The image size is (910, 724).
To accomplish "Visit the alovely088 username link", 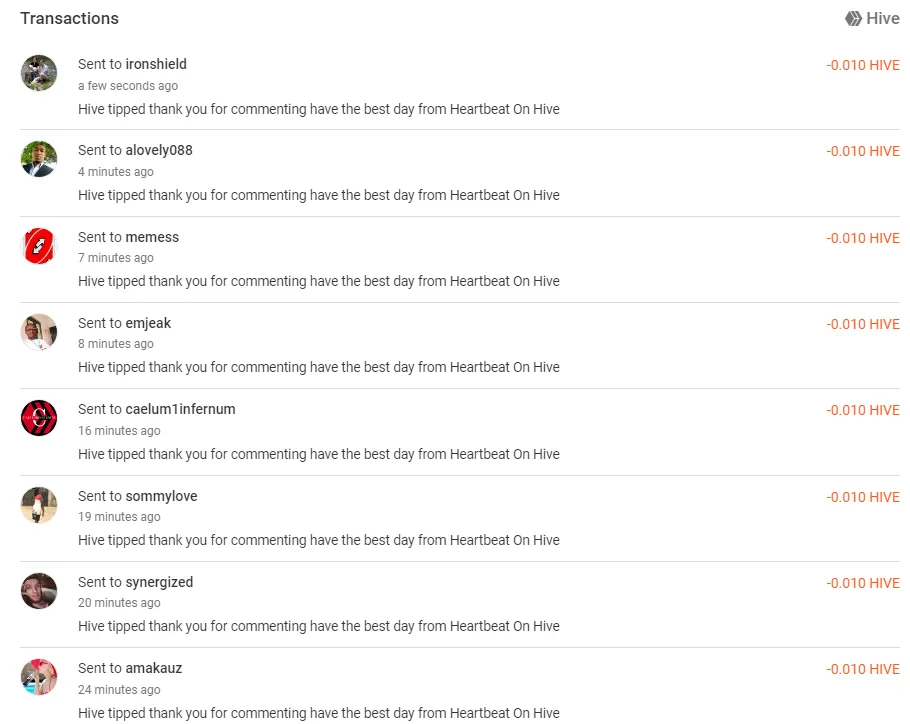I will pyautogui.click(x=159, y=150).
